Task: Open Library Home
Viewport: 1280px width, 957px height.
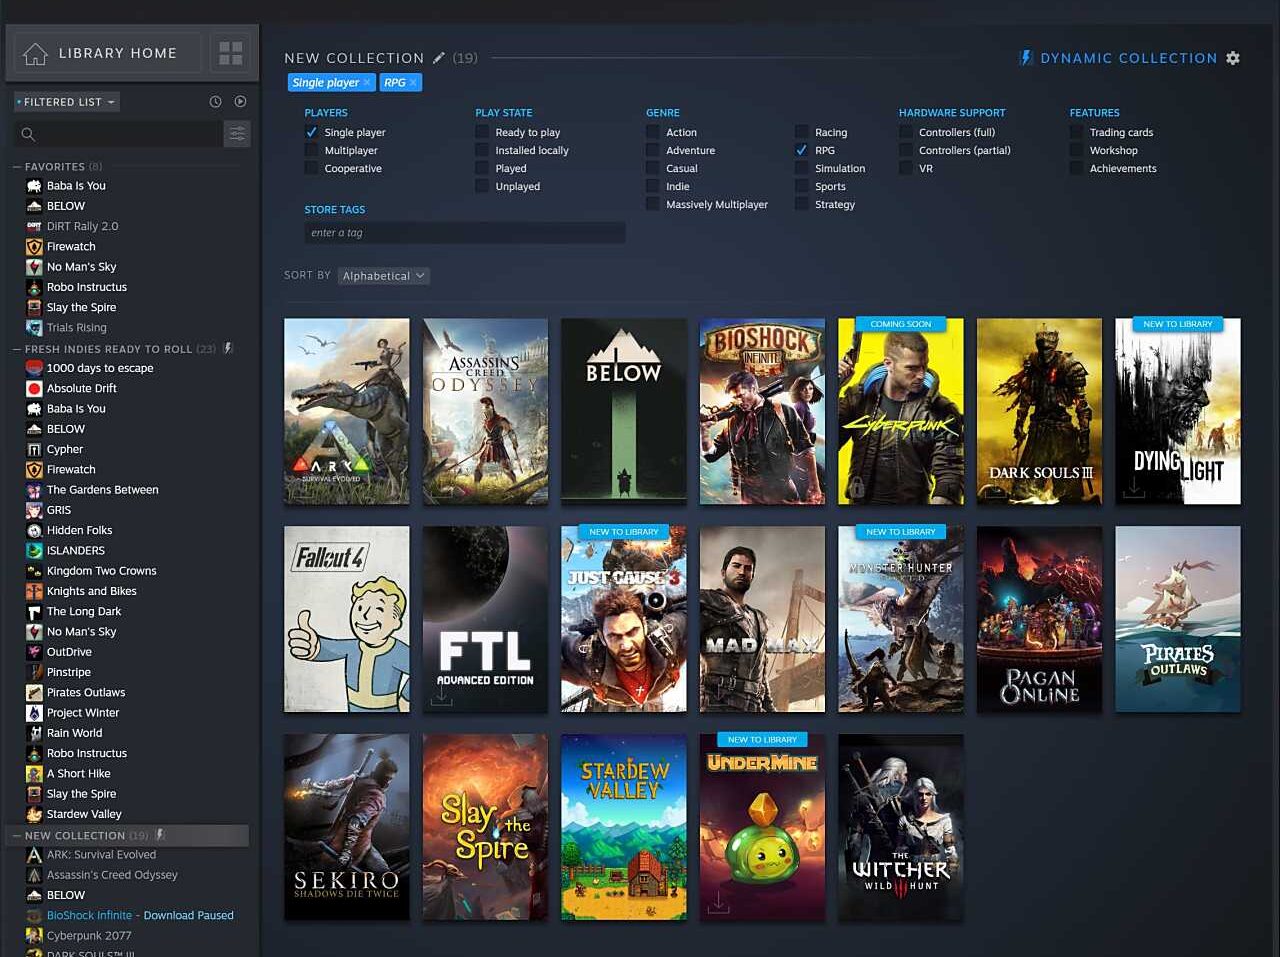Action: (107, 53)
